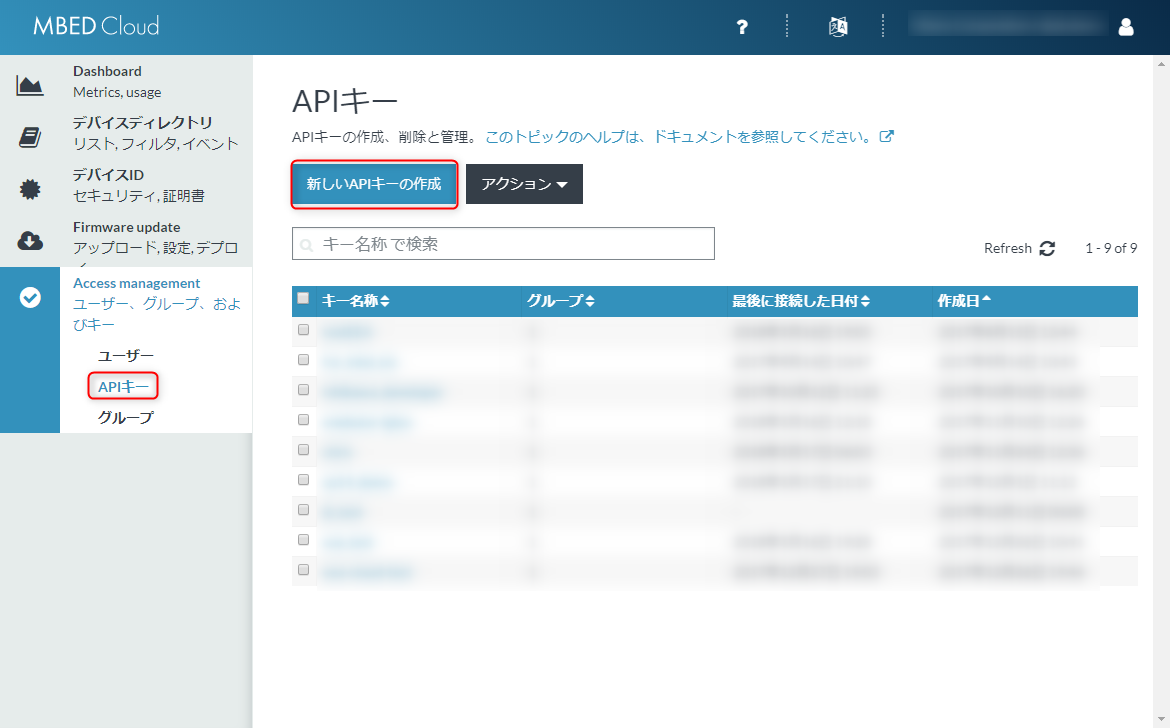Image resolution: width=1170 pixels, height=728 pixels.
Task: Expand the アクション dropdown button
Action: 524,184
